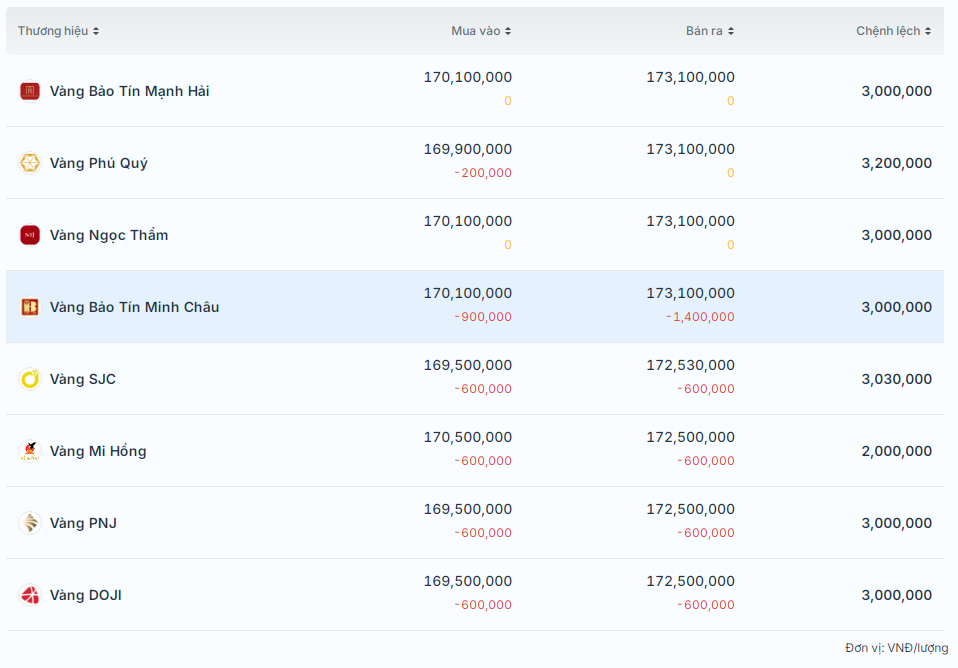958x668 pixels.
Task: Click the Mi Hồng brand logo icon
Action: (30, 451)
